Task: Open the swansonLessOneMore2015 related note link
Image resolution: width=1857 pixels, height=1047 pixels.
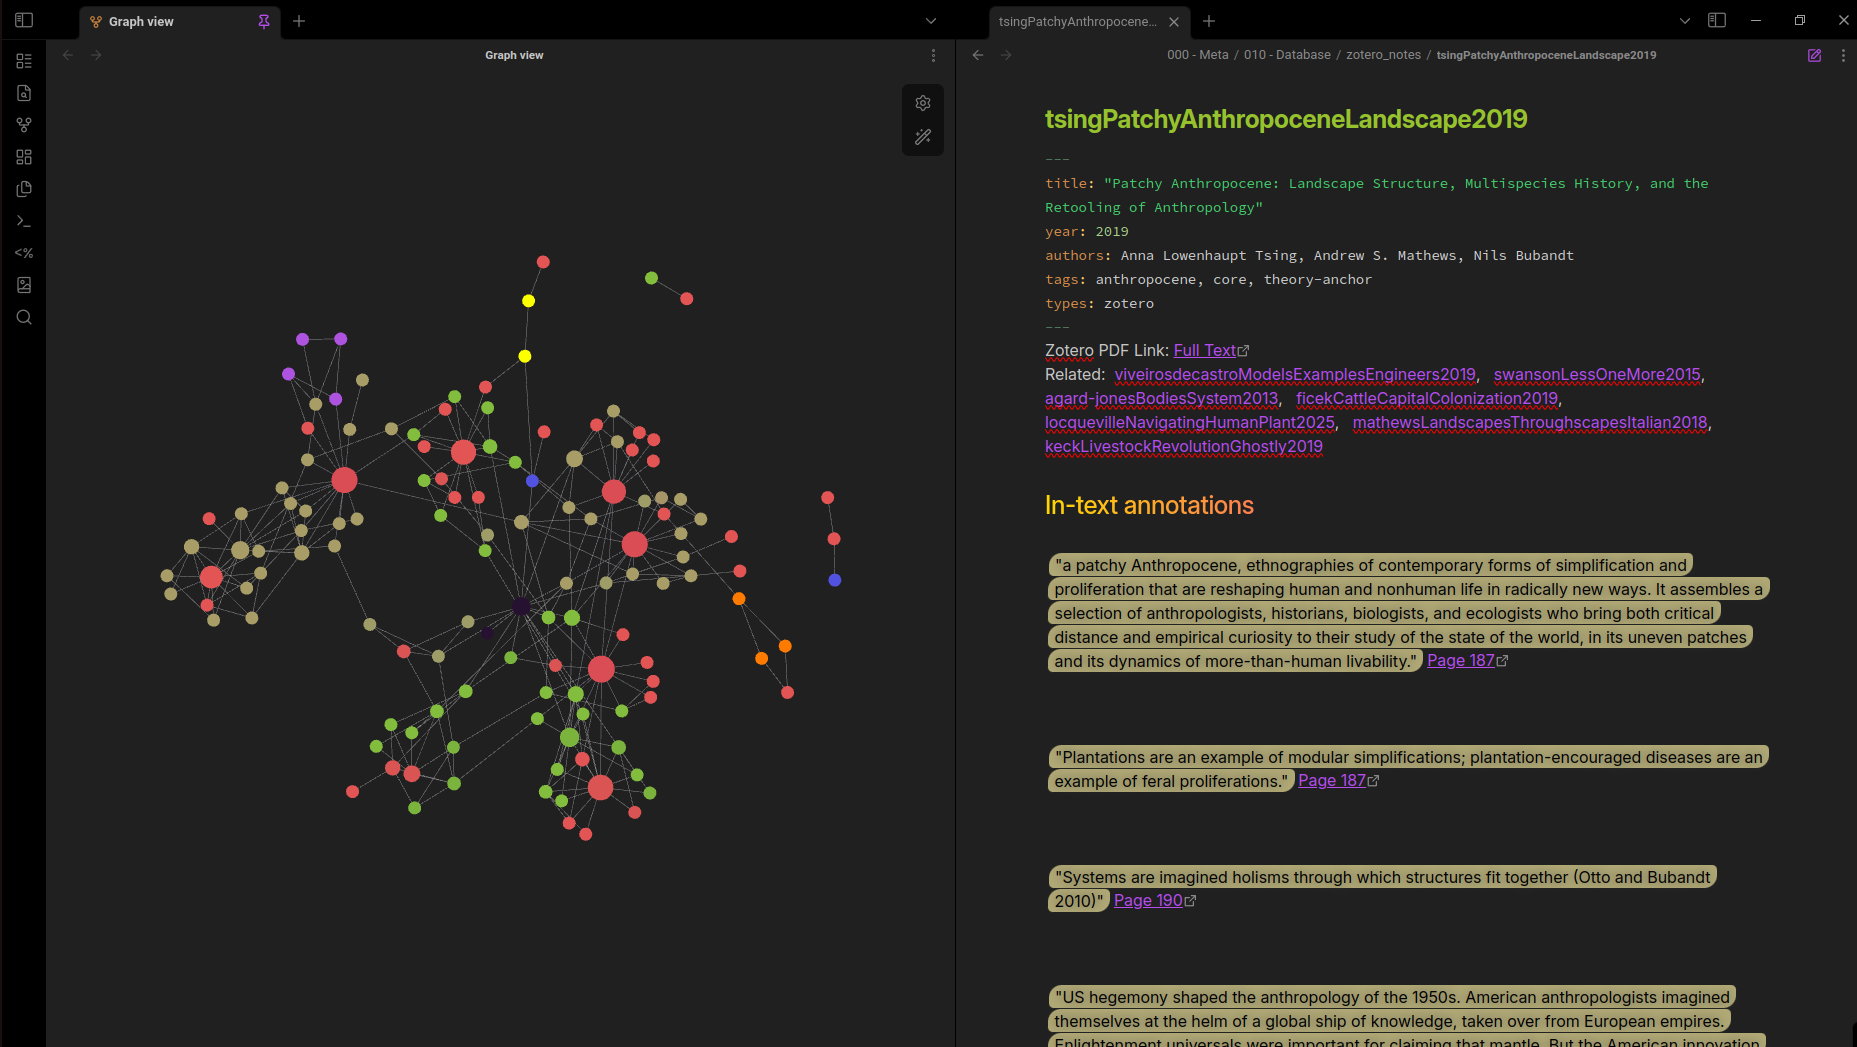Action: (x=1596, y=374)
